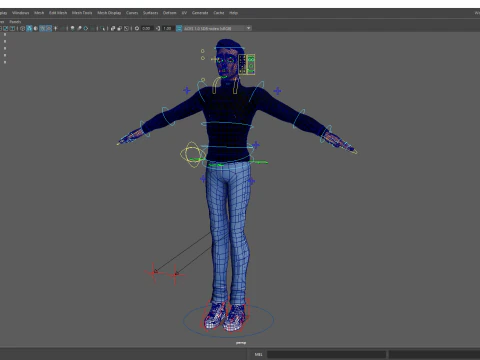Open the Edit Mesh menu

[58, 13]
